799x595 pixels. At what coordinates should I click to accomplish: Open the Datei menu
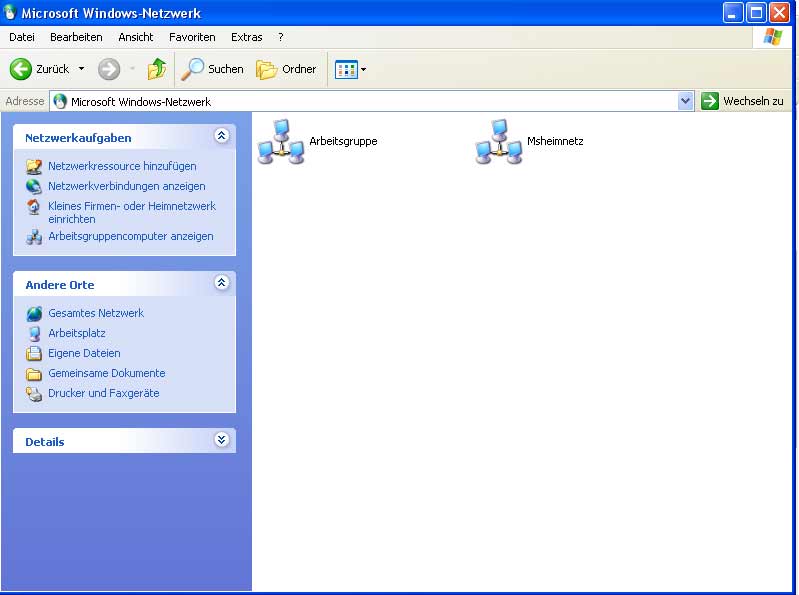22,37
